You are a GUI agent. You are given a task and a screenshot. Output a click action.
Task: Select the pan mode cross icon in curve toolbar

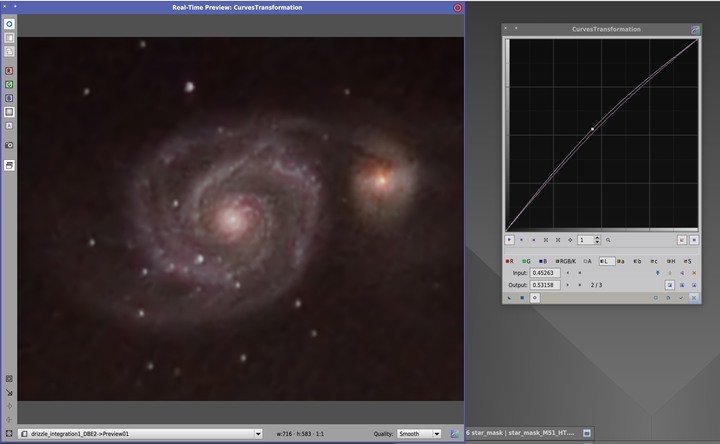[x=570, y=240]
